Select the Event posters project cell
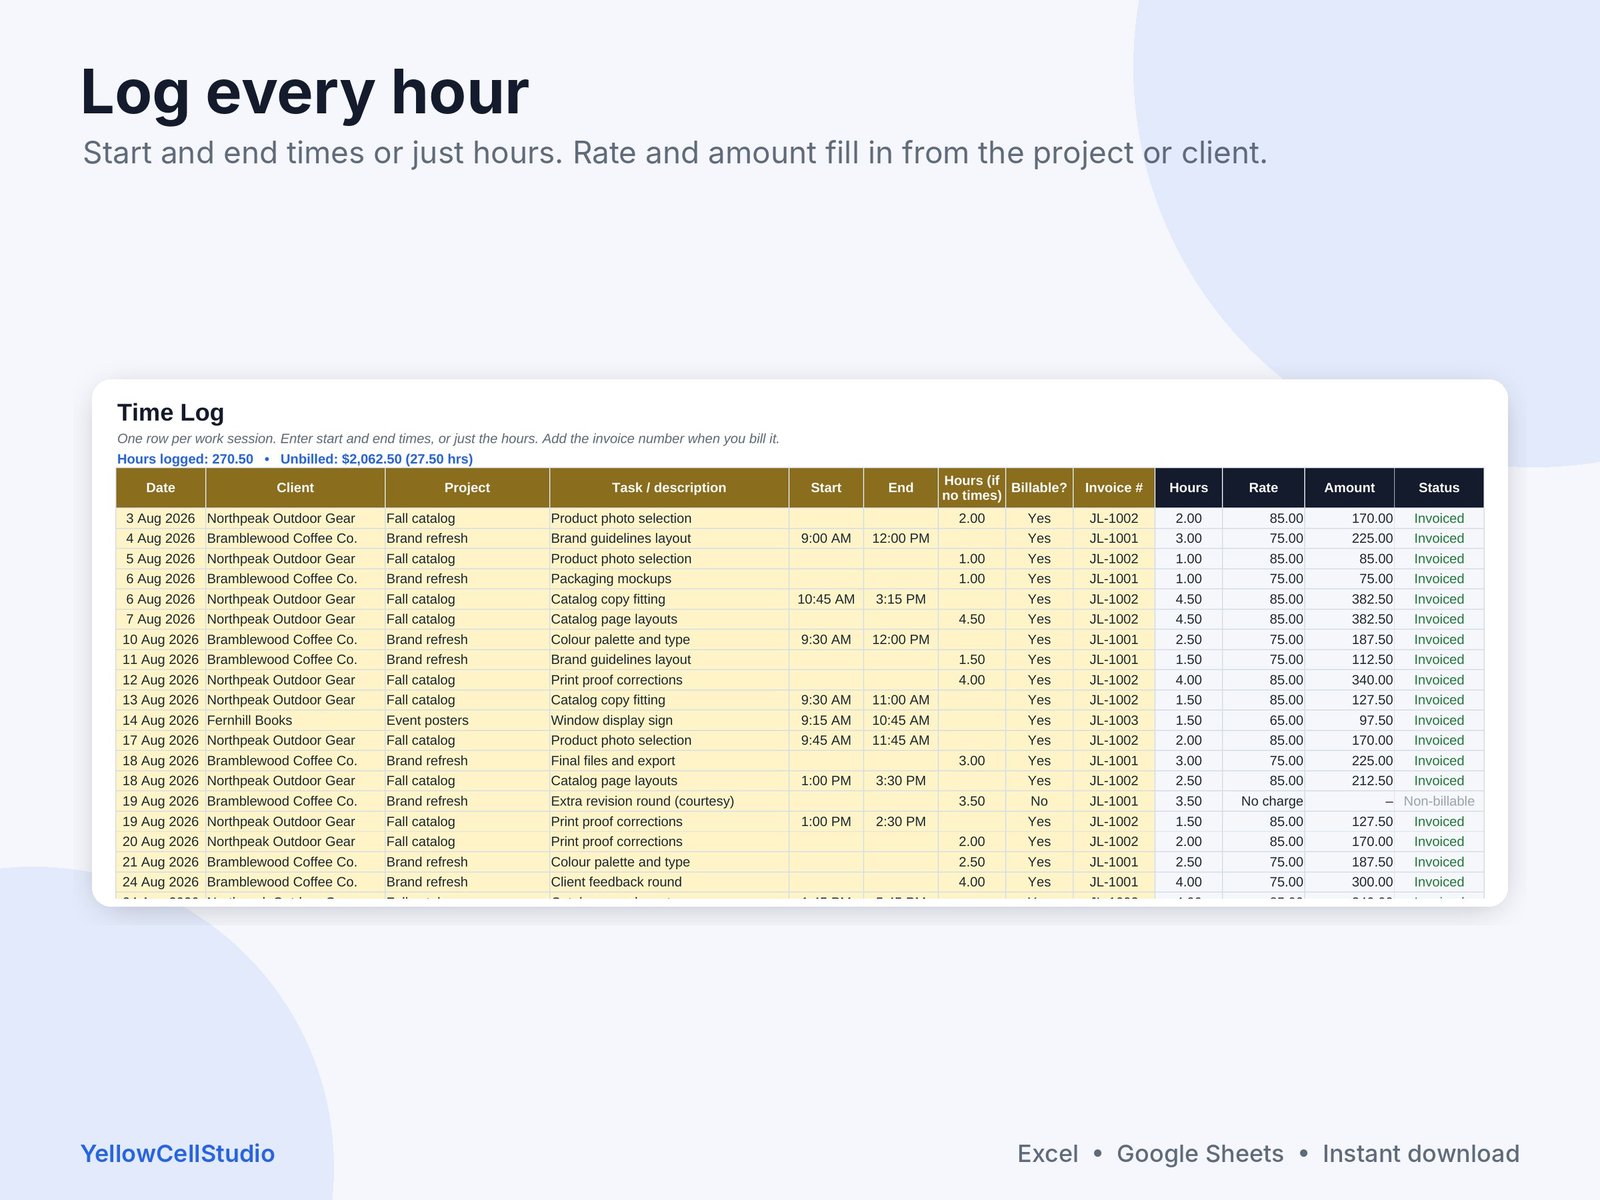Screen dimensions: 1600x1200 tap(467, 720)
